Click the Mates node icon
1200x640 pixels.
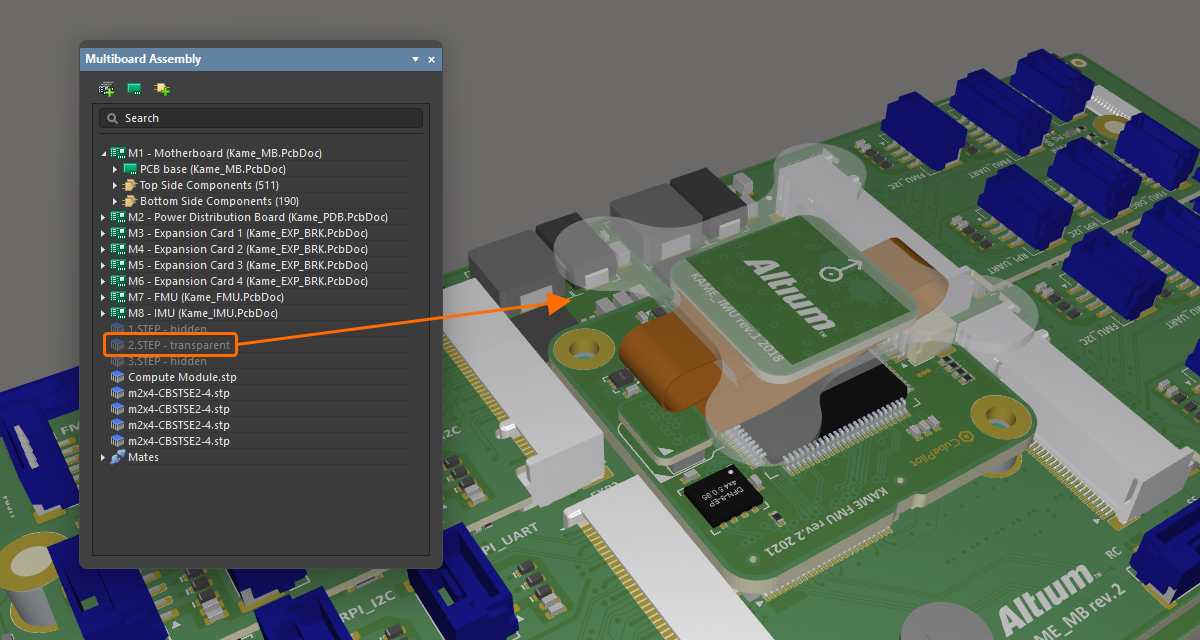[x=118, y=457]
